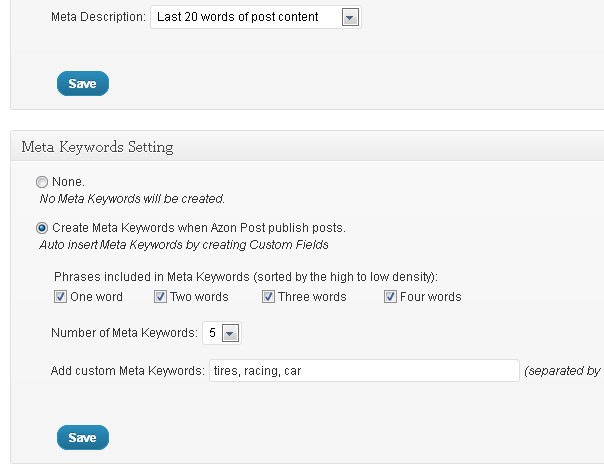Disable the 'Three words' checkbox
This screenshot has height=476, width=604.
point(268,297)
